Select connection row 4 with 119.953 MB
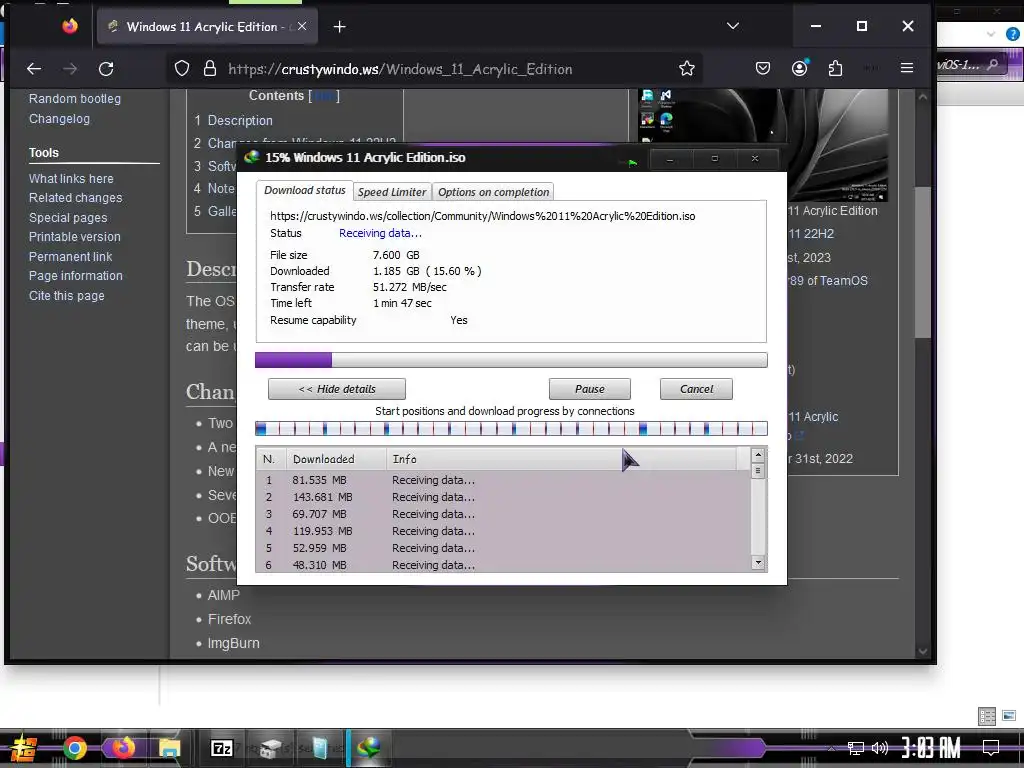Screen dimensions: 1024x768 point(504,531)
